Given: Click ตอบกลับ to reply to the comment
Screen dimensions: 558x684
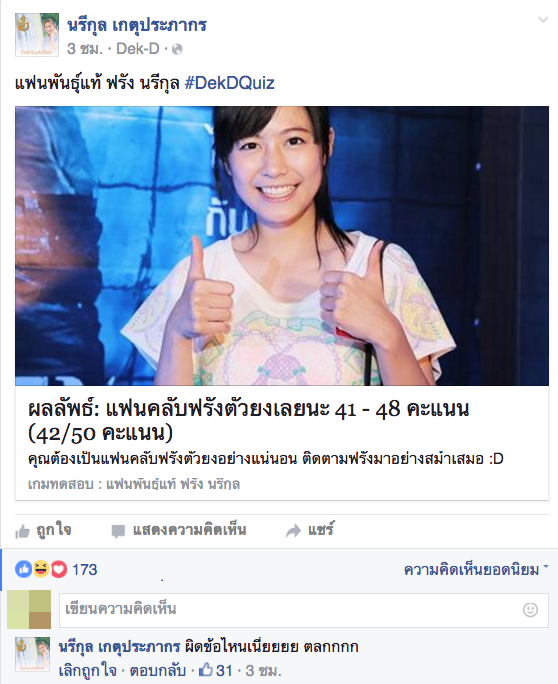Looking at the screenshot, I should pyautogui.click(x=158, y=670).
